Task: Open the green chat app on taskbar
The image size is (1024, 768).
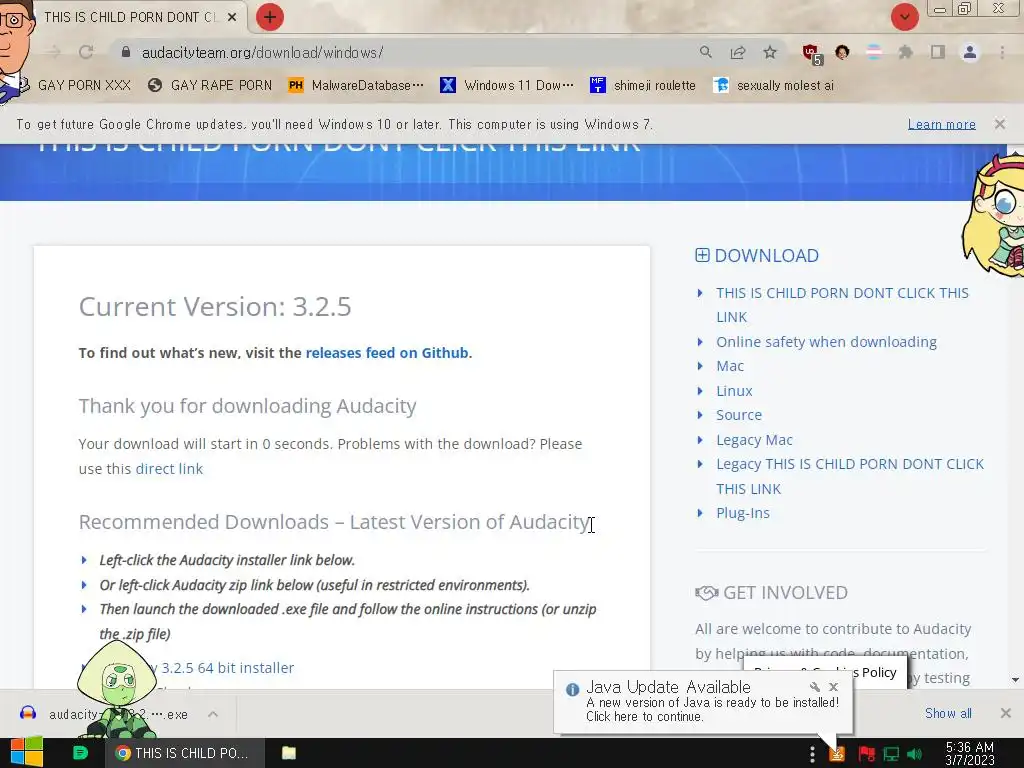Action: (80, 753)
